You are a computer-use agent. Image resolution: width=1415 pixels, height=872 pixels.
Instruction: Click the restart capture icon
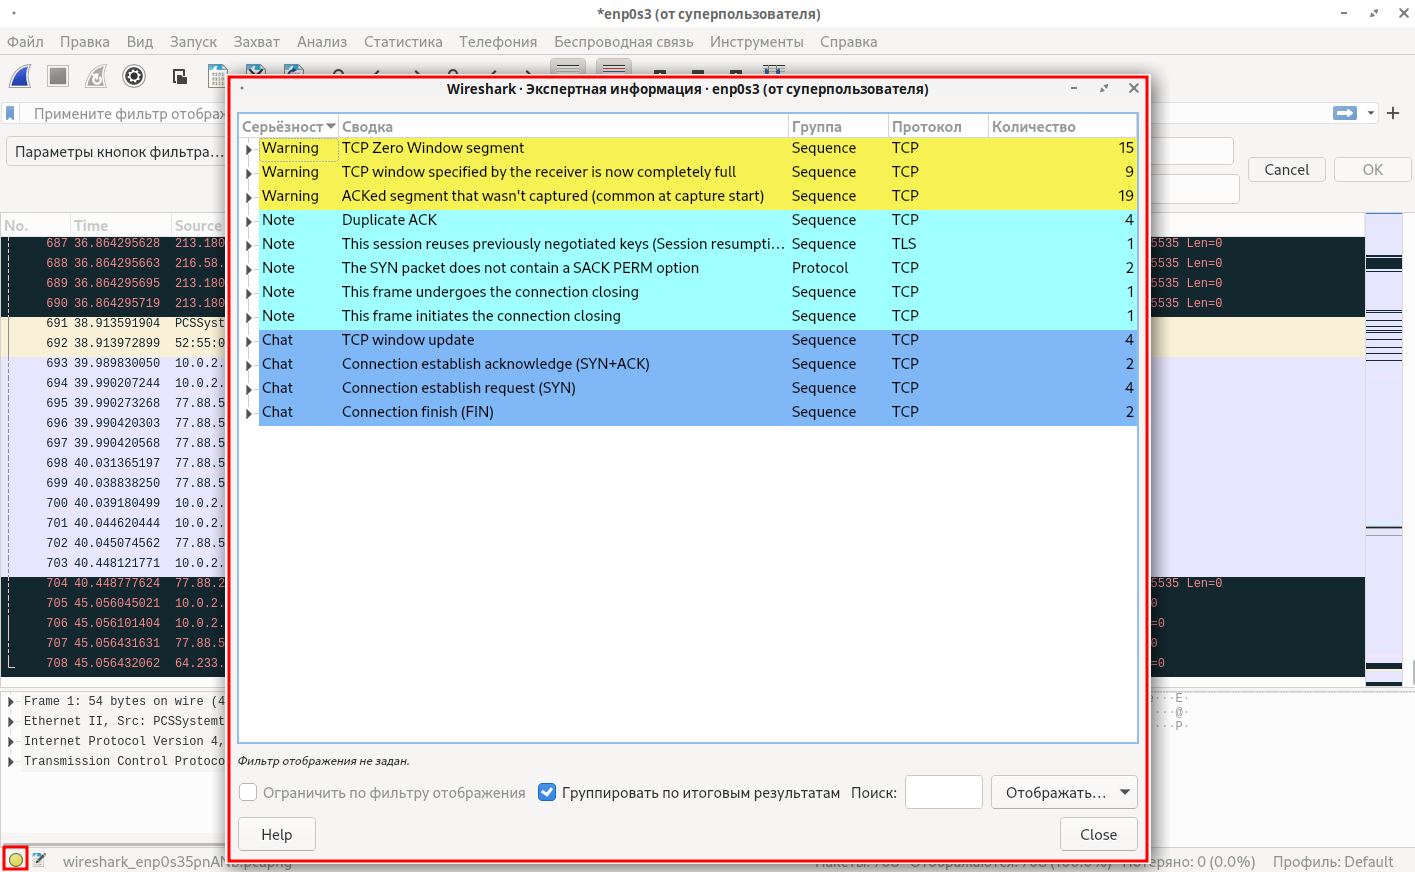[x=96, y=76]
